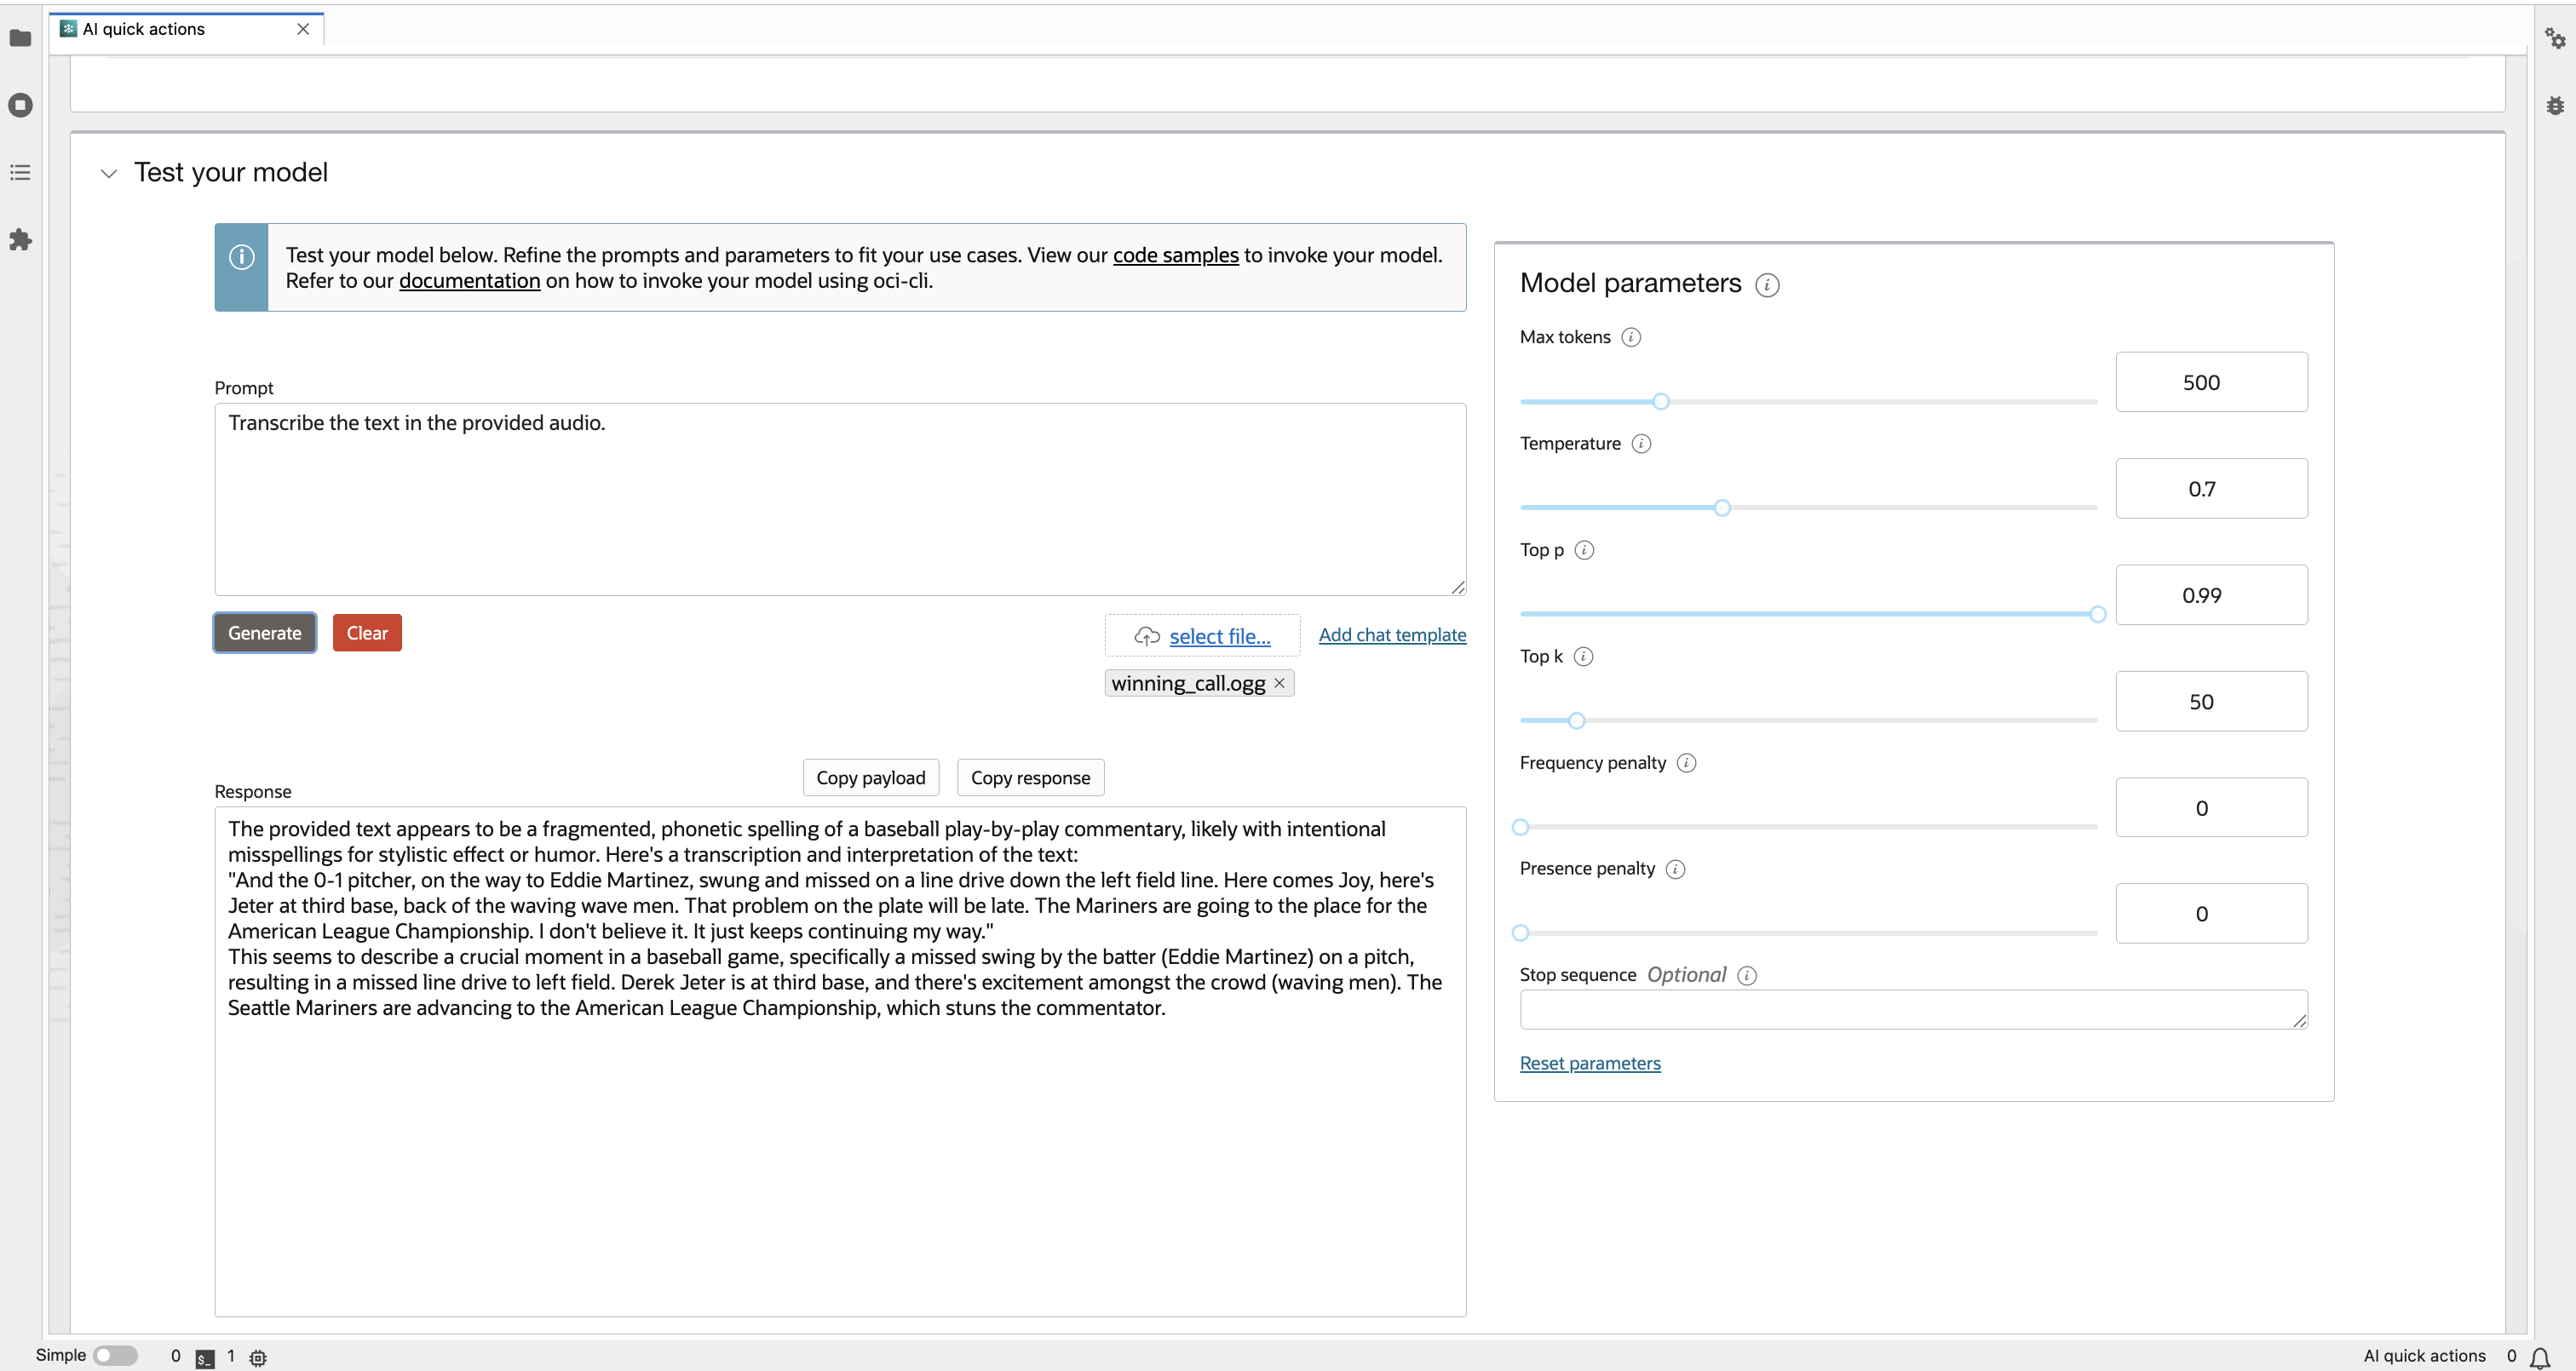The height and width of the screenshot is (1371, 2576).
Task: Open the debugger bug icon
Action: click(x=2554, y=105)
